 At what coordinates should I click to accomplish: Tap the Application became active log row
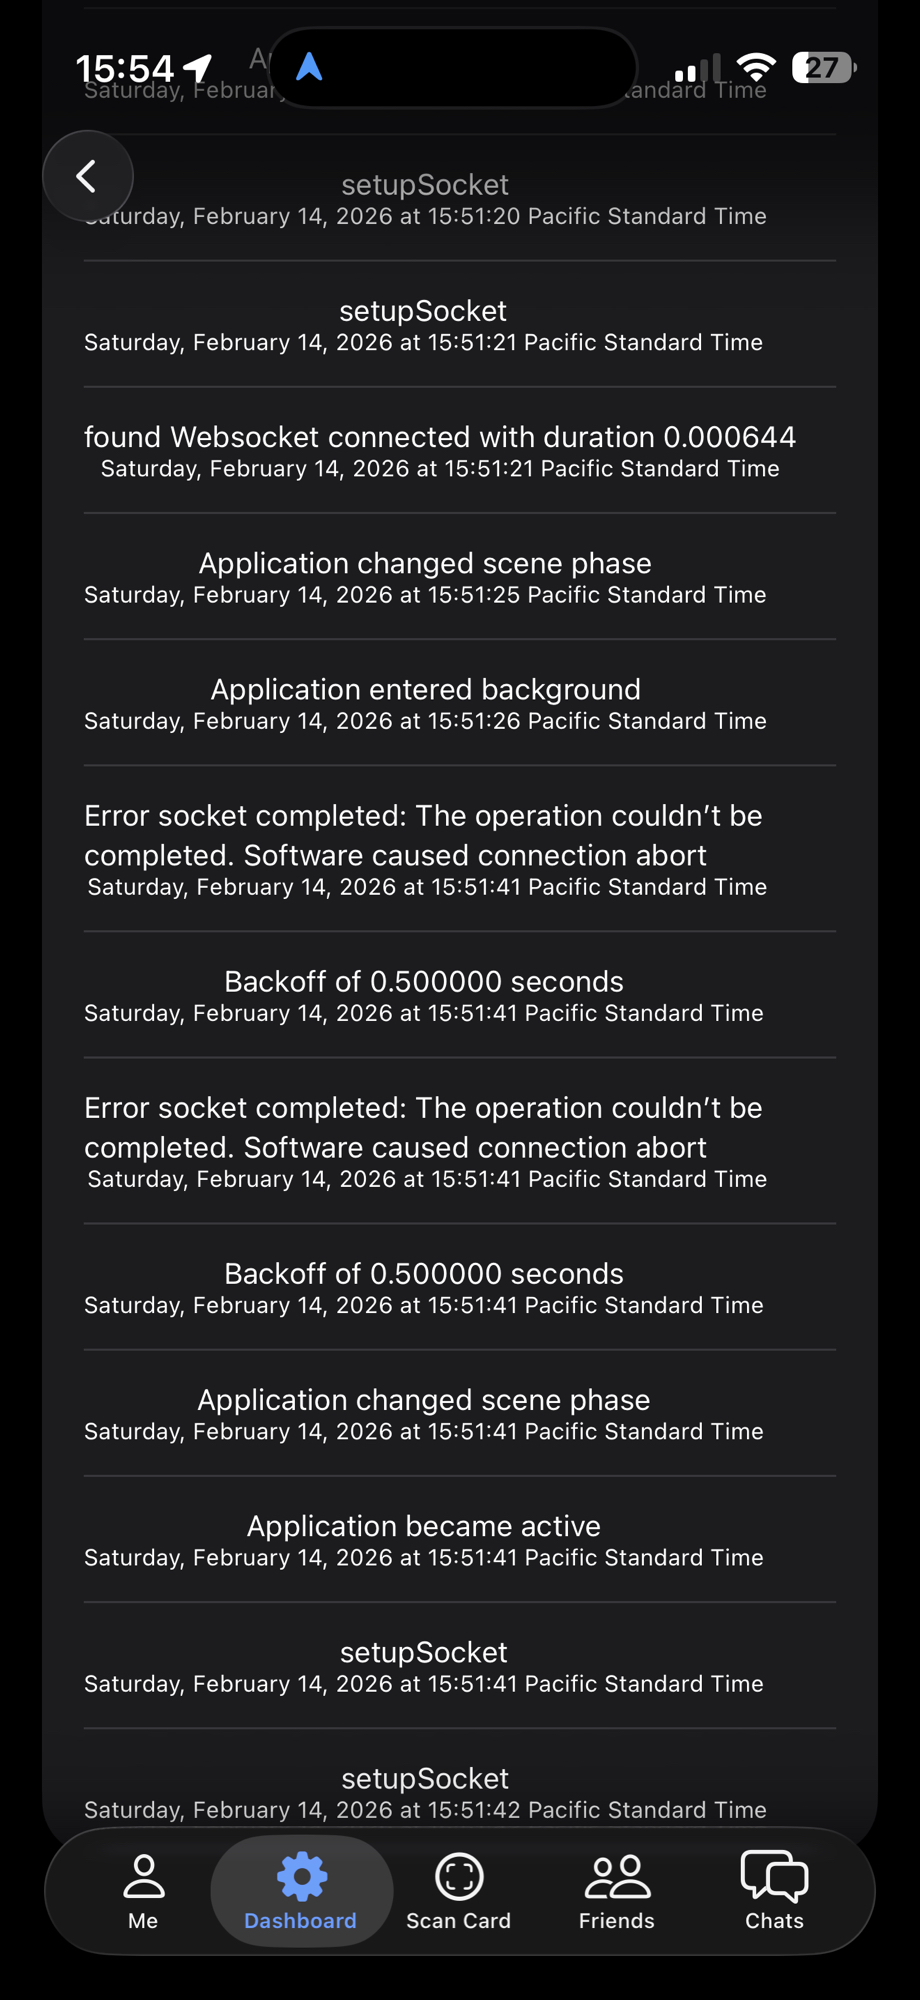424,1540
